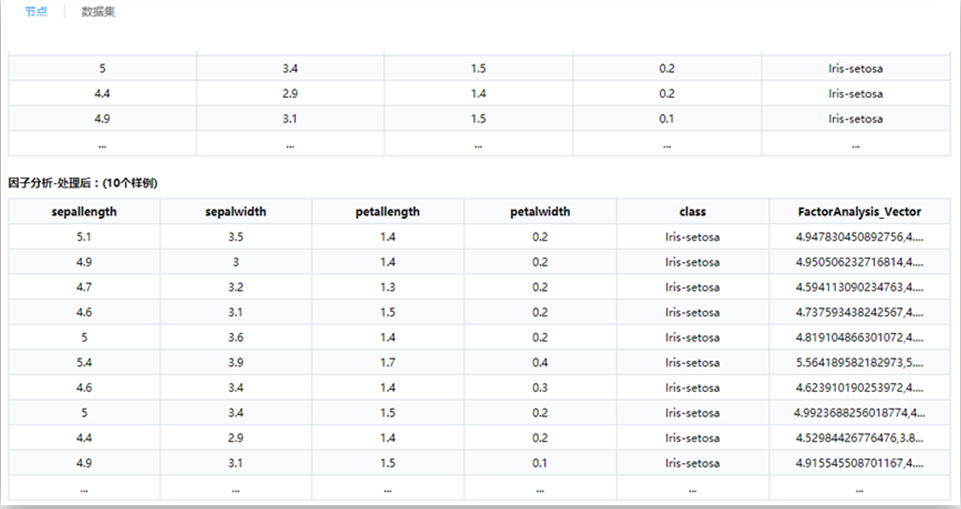This screenshot has height=509, width=961.
Task: Select the sepalwidth cell with value 3.6
Action: point(235,338)
